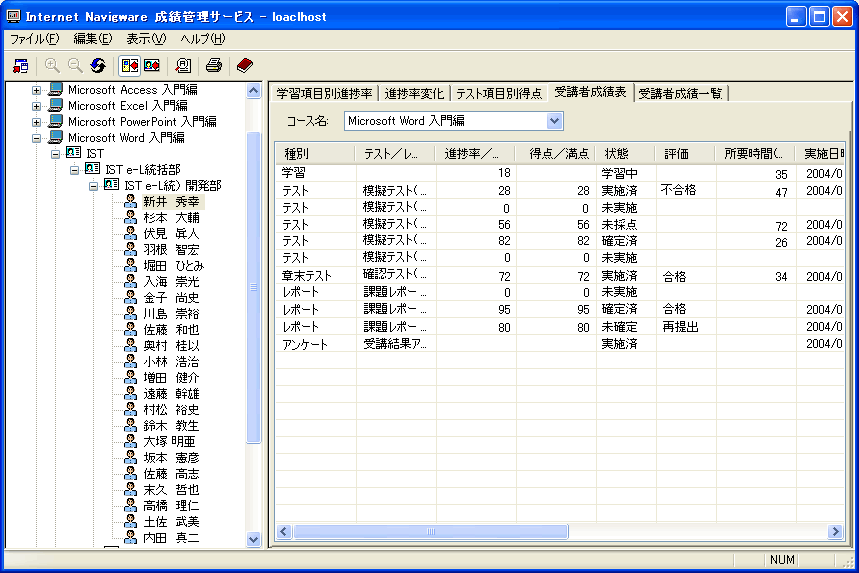The width and height of the screenshot is (859, 573).
Task: Click the organization icon for IST e-L統) 開発部
Action: [x=112, y=185]
